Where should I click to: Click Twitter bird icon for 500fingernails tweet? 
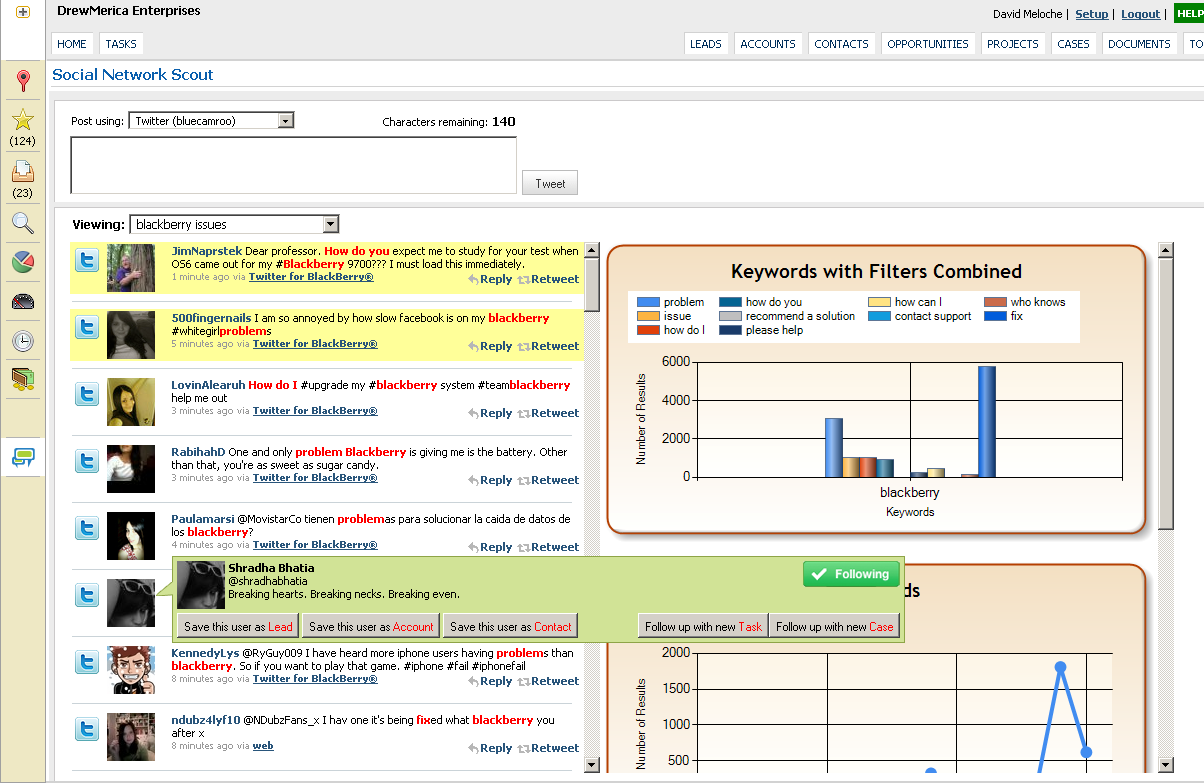87,327
